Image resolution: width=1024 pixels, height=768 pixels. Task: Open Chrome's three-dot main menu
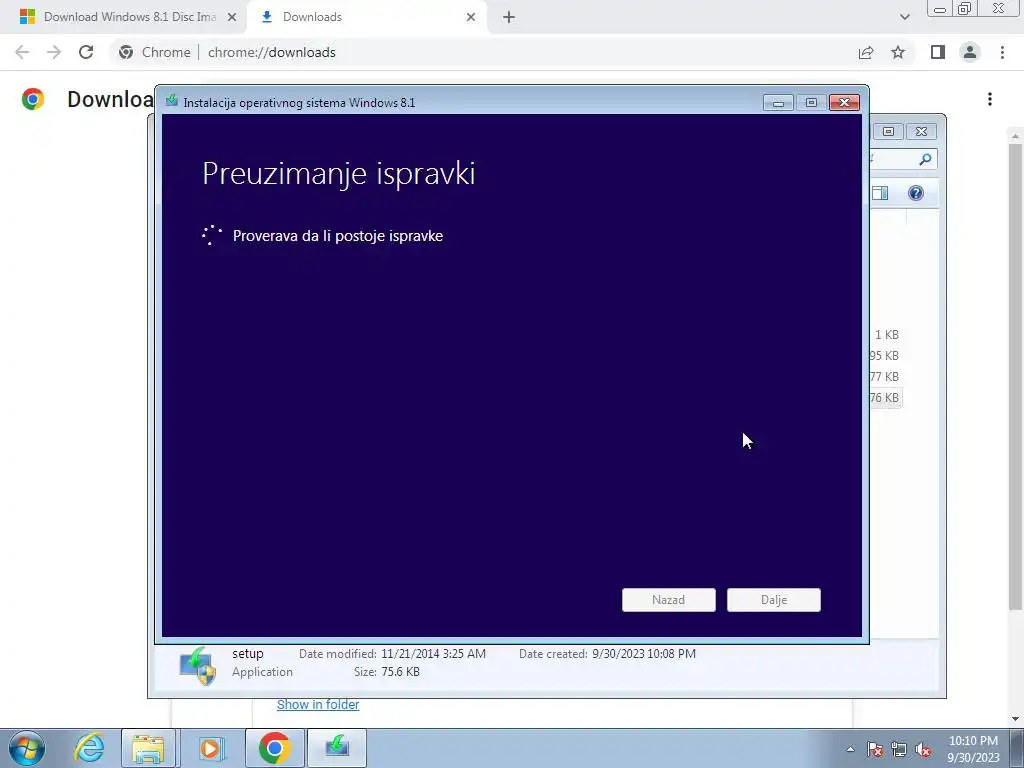pos(1002,52)
